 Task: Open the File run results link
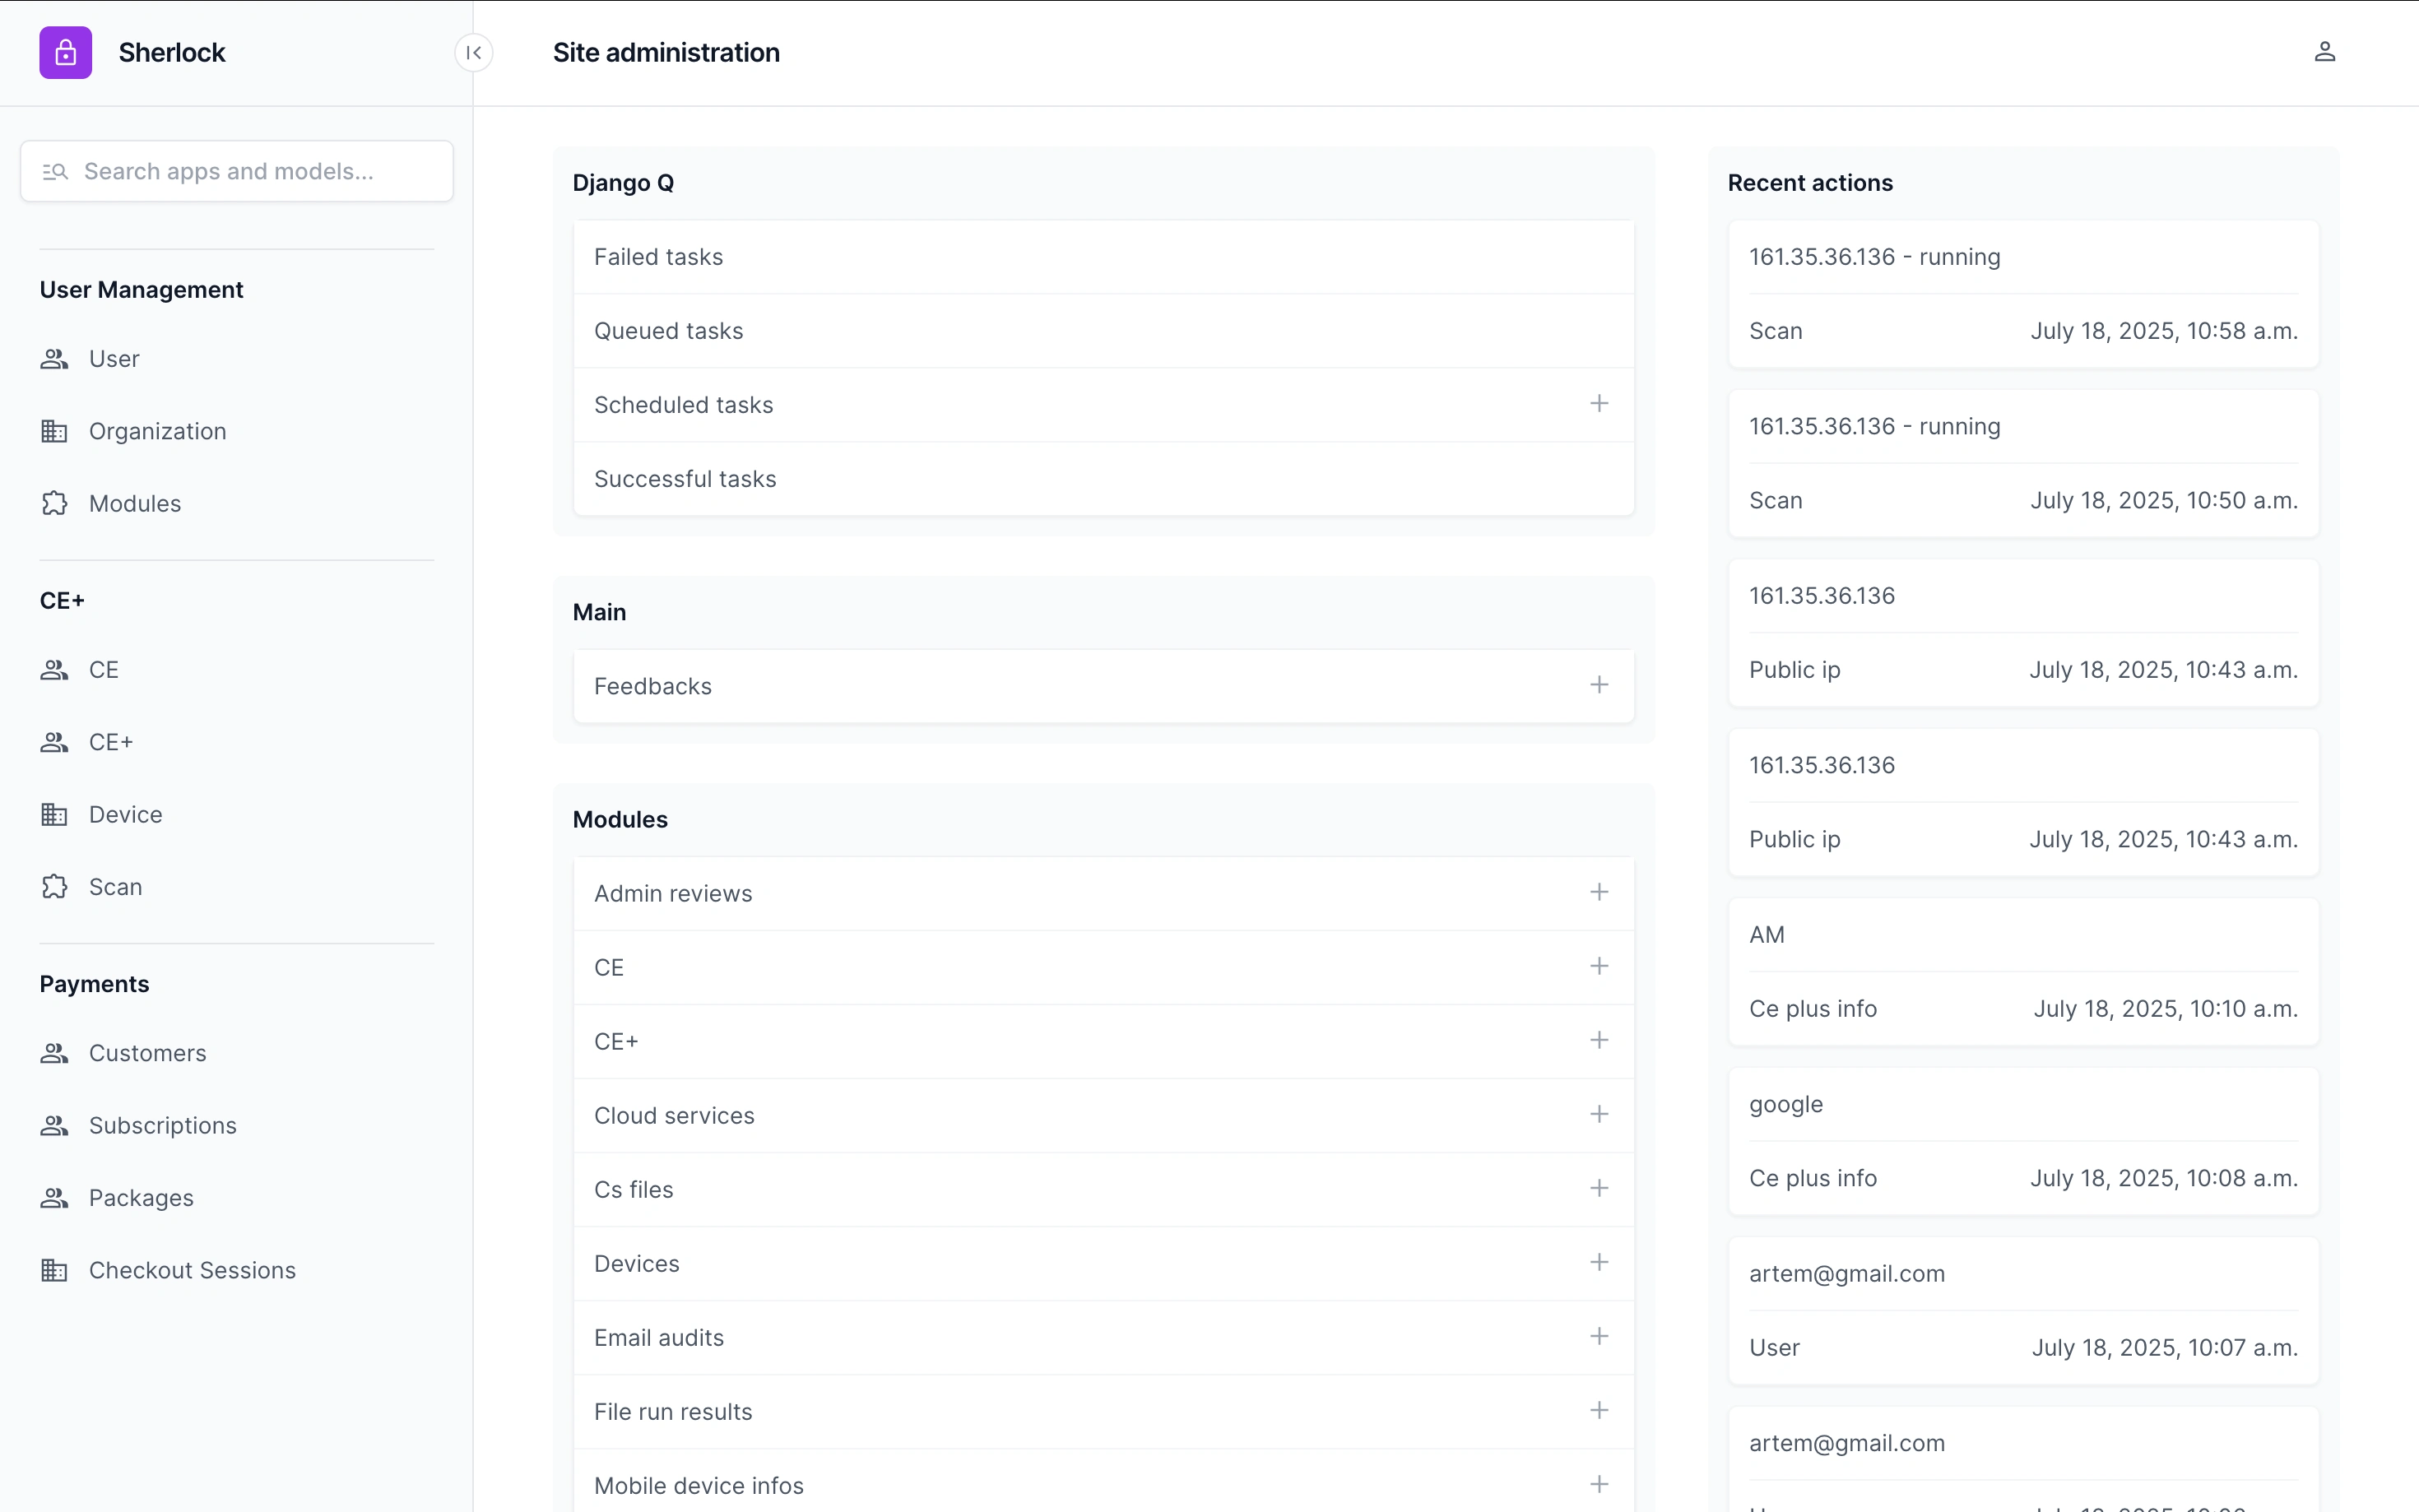coord(672,1411)
